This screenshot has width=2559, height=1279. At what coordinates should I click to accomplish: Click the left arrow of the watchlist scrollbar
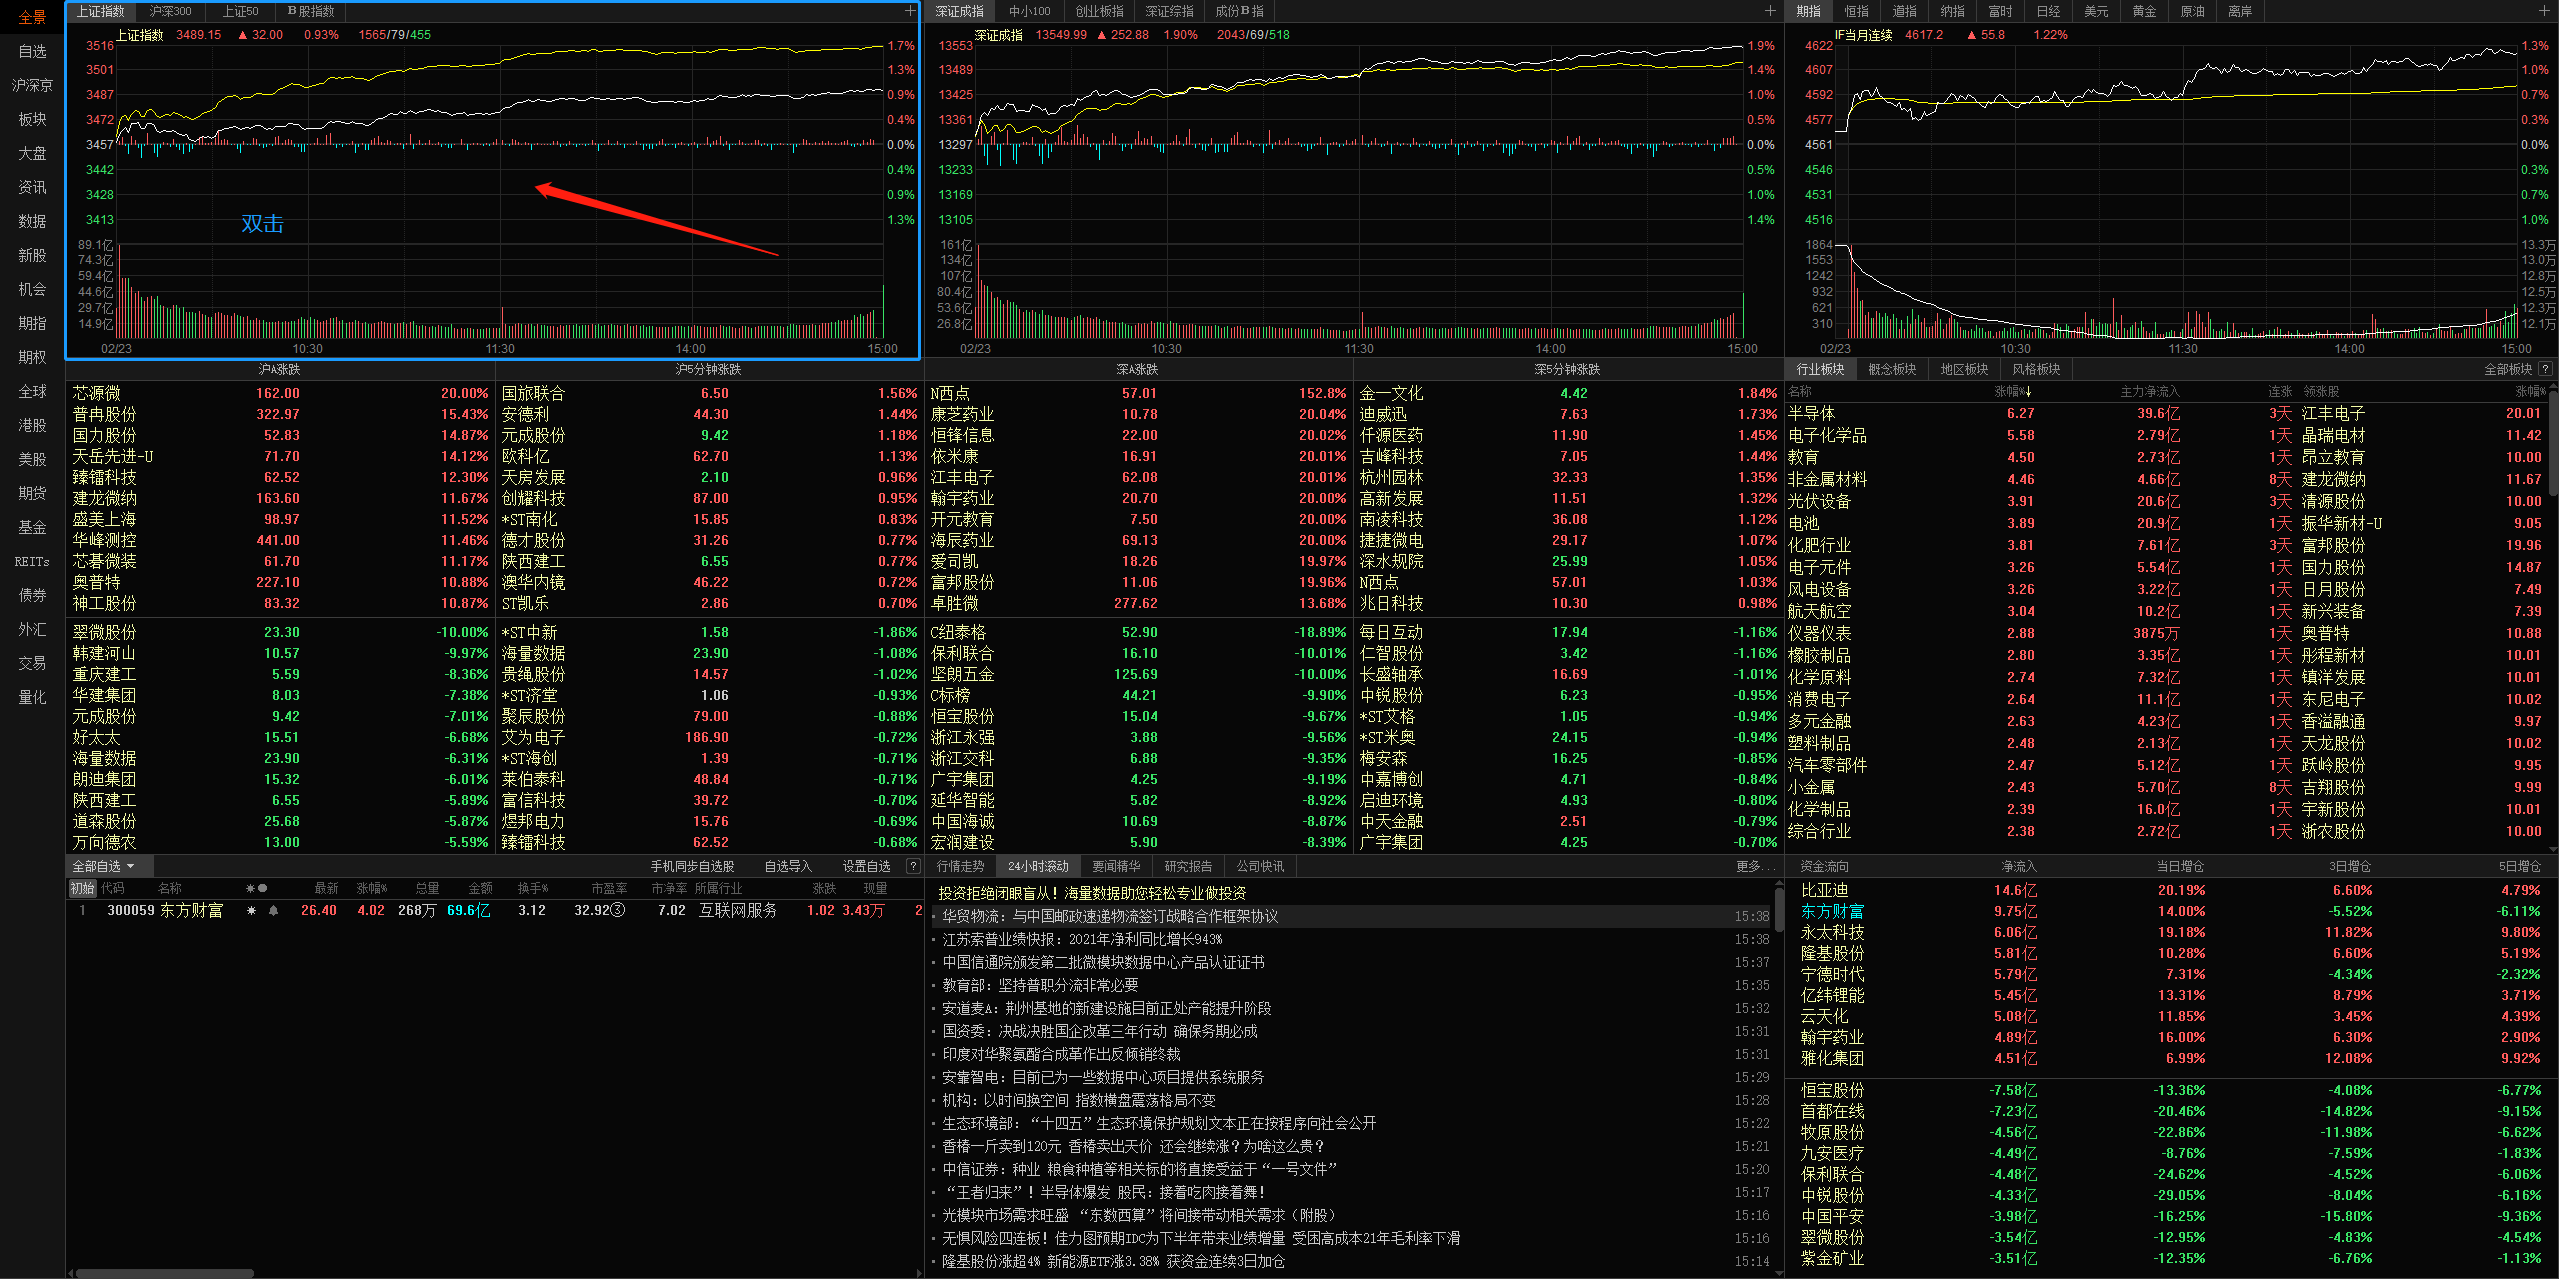[71, 1273]
